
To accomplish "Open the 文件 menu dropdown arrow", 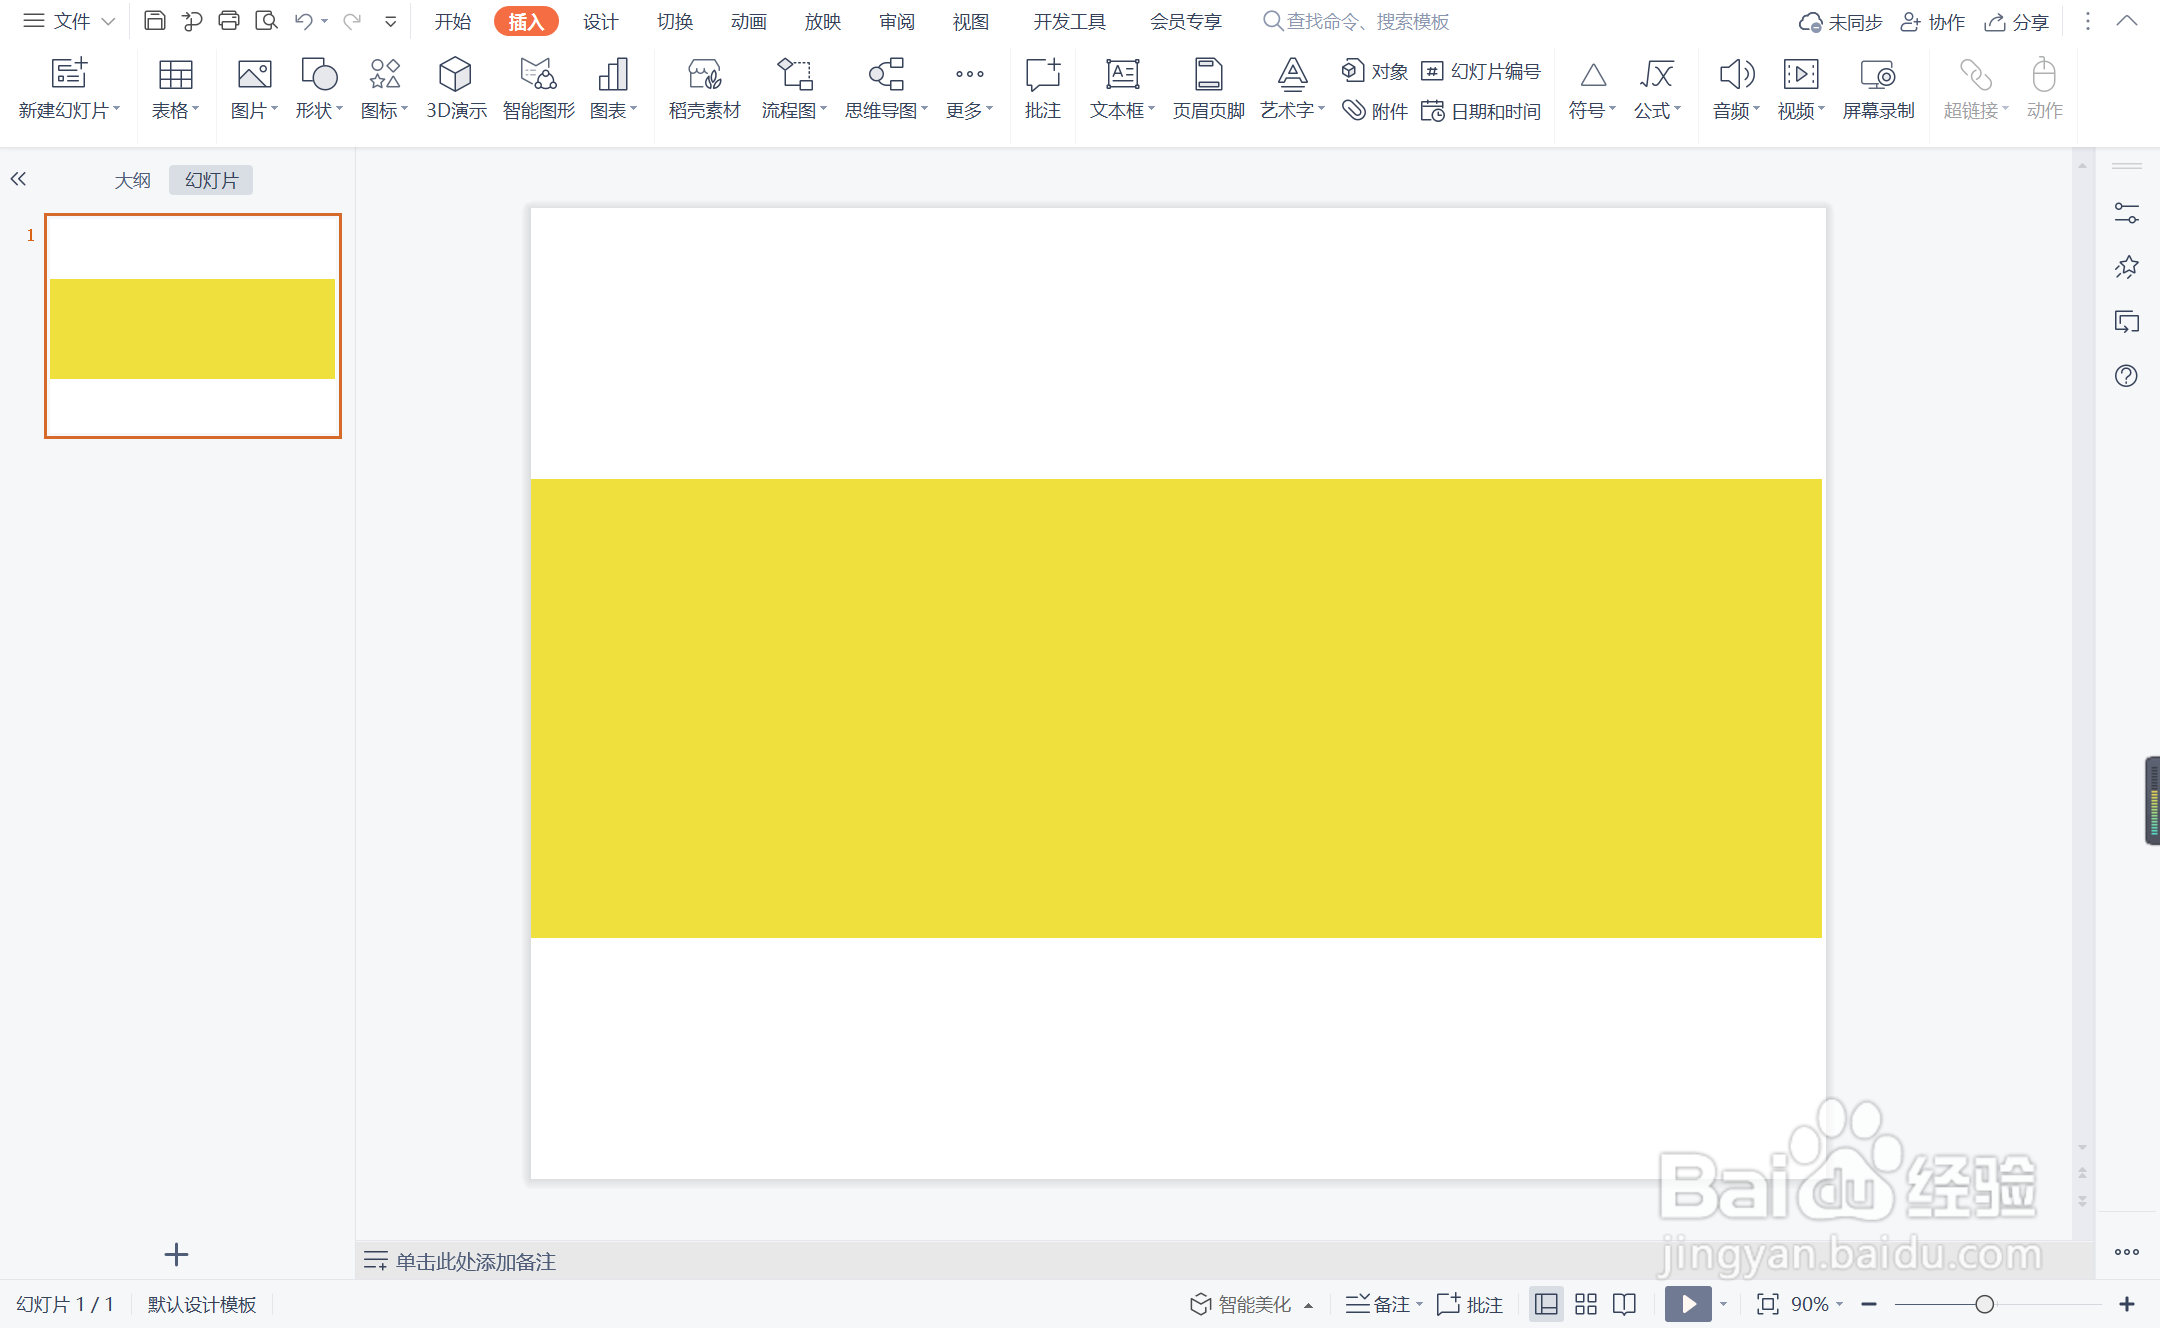I will tap(108, 21).
